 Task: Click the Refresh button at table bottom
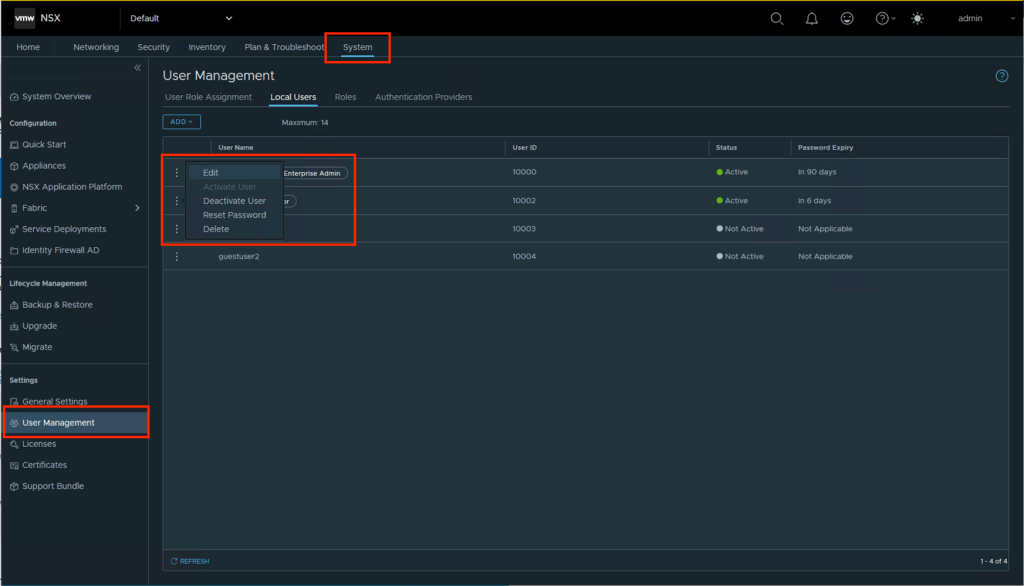click(x=190, y=561)
